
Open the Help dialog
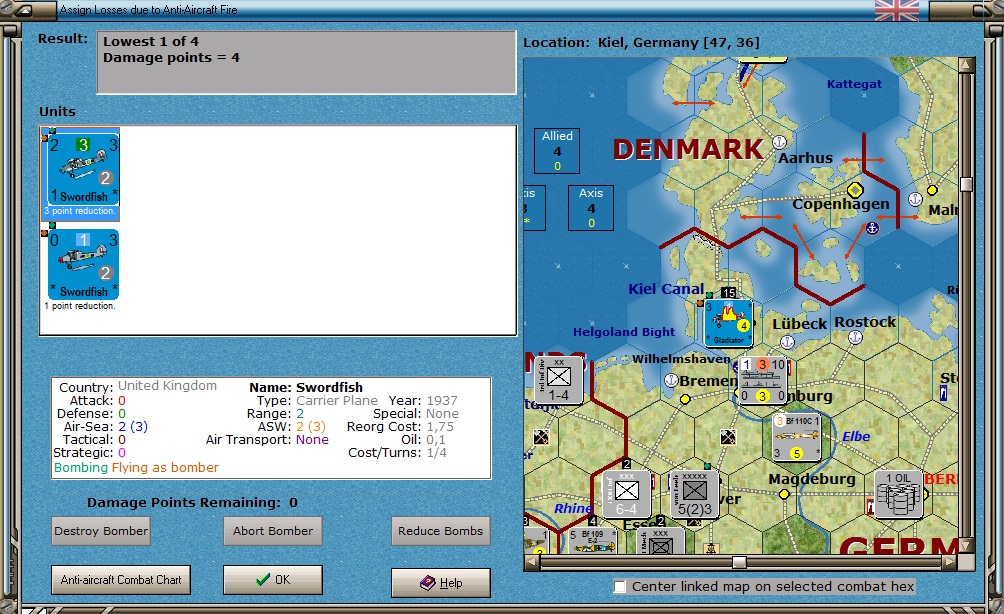(x=441, y=583)
